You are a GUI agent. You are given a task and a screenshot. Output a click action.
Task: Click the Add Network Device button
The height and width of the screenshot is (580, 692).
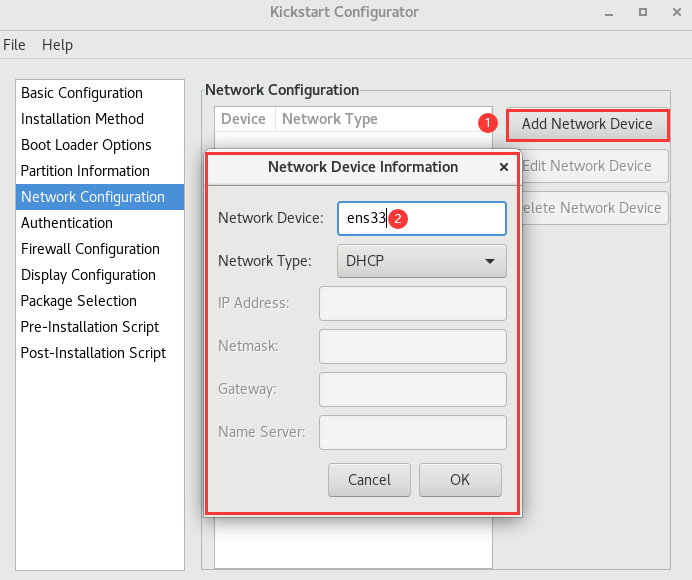point(587,124)
